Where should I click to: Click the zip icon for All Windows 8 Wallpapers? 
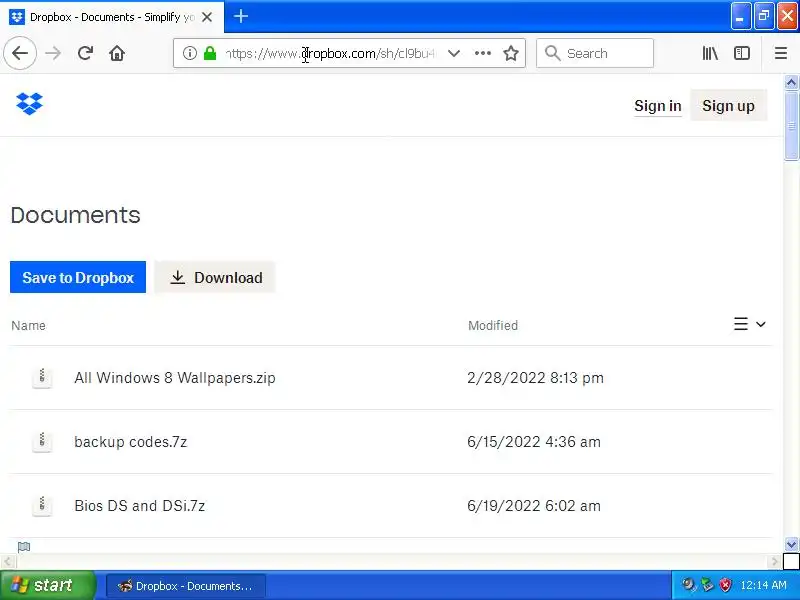[42, 378]
